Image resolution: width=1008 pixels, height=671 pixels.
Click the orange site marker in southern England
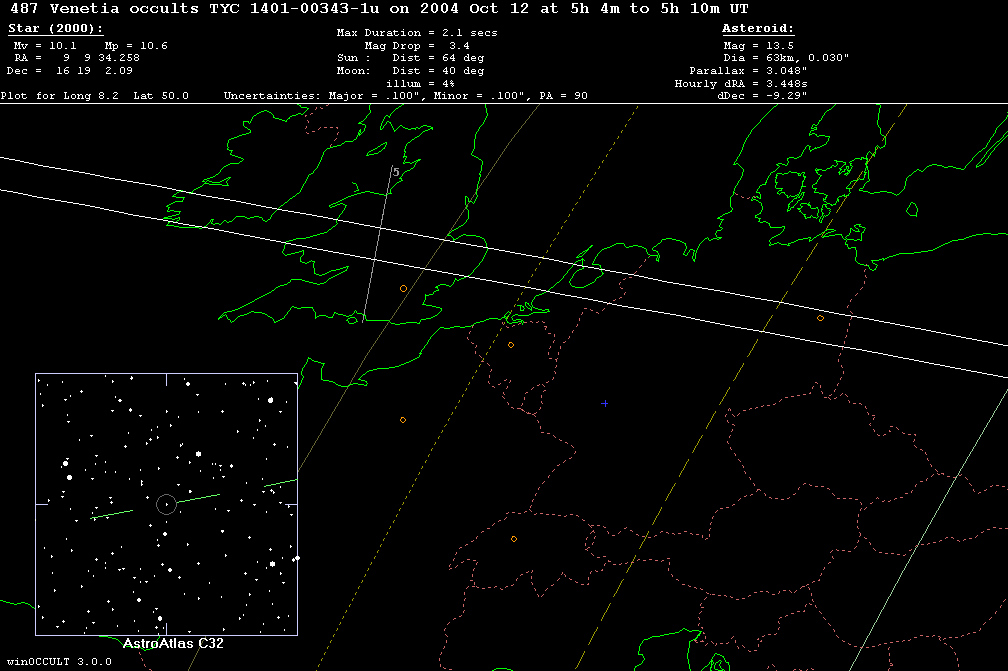(x=403, y=288)
